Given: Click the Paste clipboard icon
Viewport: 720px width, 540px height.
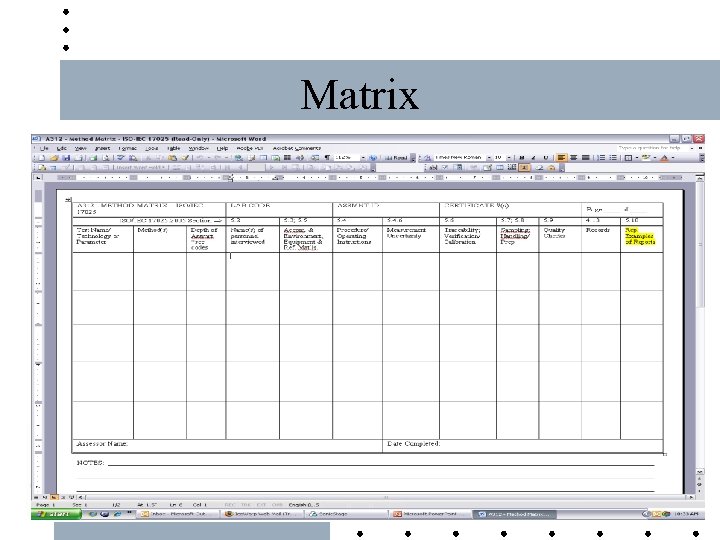Looking at the screenshot, I should point(172,158).
